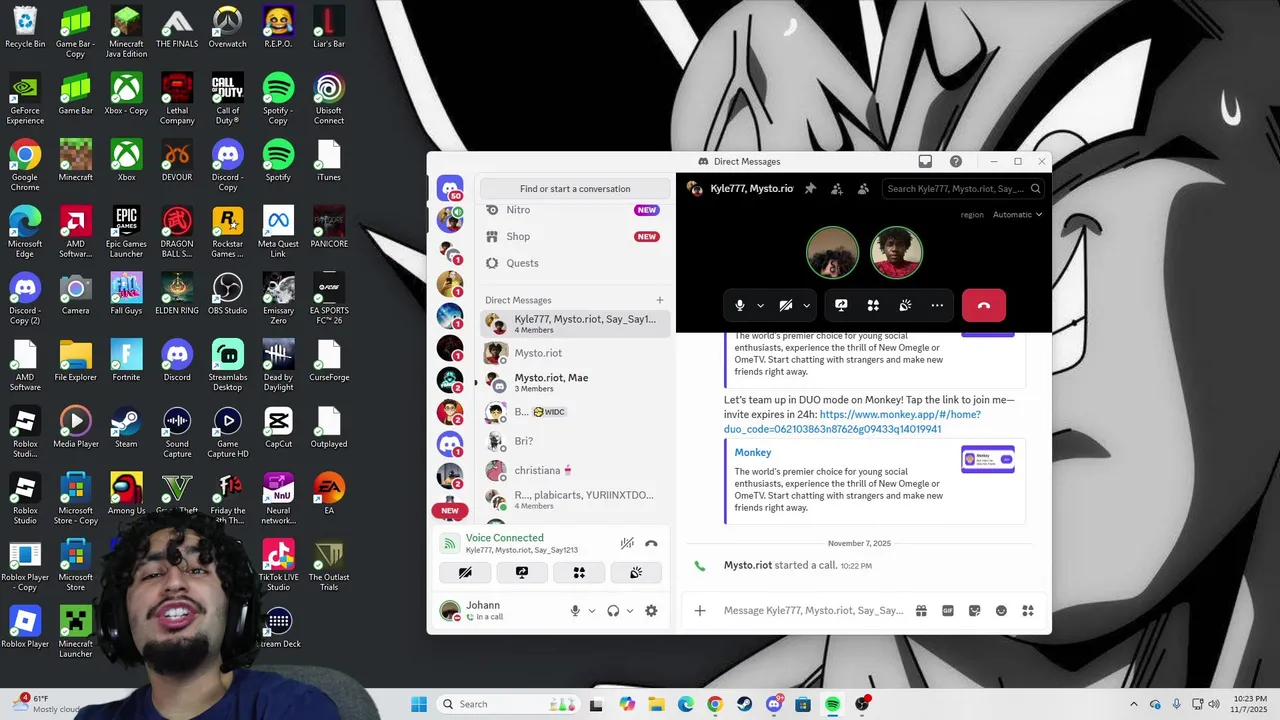Image resolution: width=1280 pixels, height=720 pixels.
Task: Click Voice Connected status text
Action: pyautogui.click(x=505, y=538)
